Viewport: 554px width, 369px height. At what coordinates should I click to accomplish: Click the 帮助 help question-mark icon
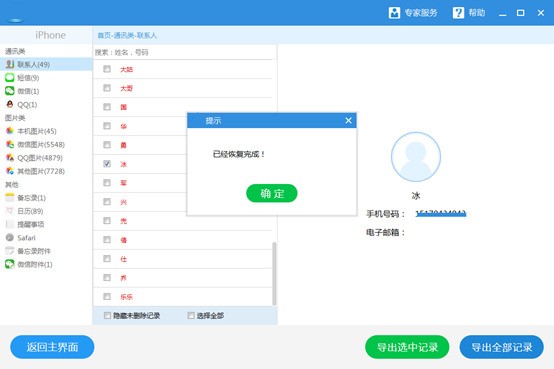coord(458,13)
